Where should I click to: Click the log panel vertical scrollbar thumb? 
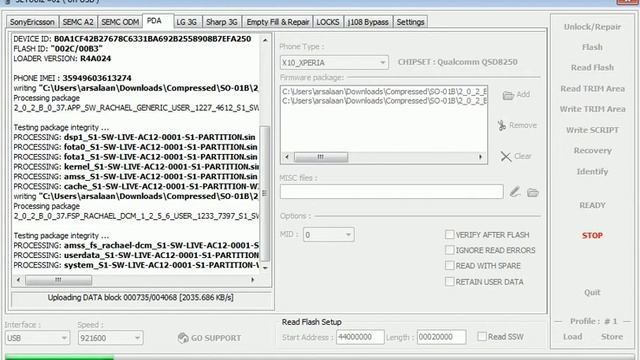click(x=265, y=193)
